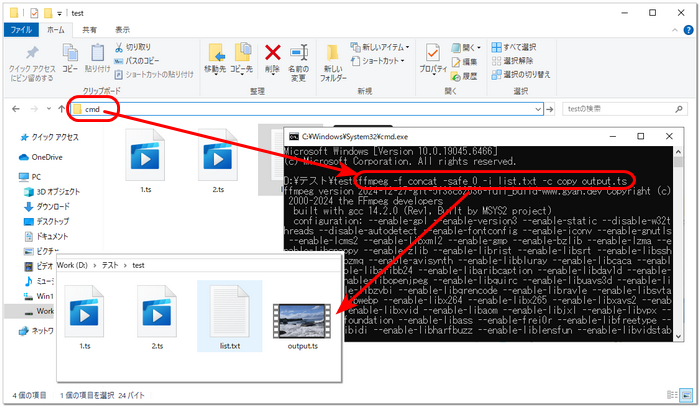700x407 pixels.
Task: Click the History (履歴) command
Action: (464, 76)
